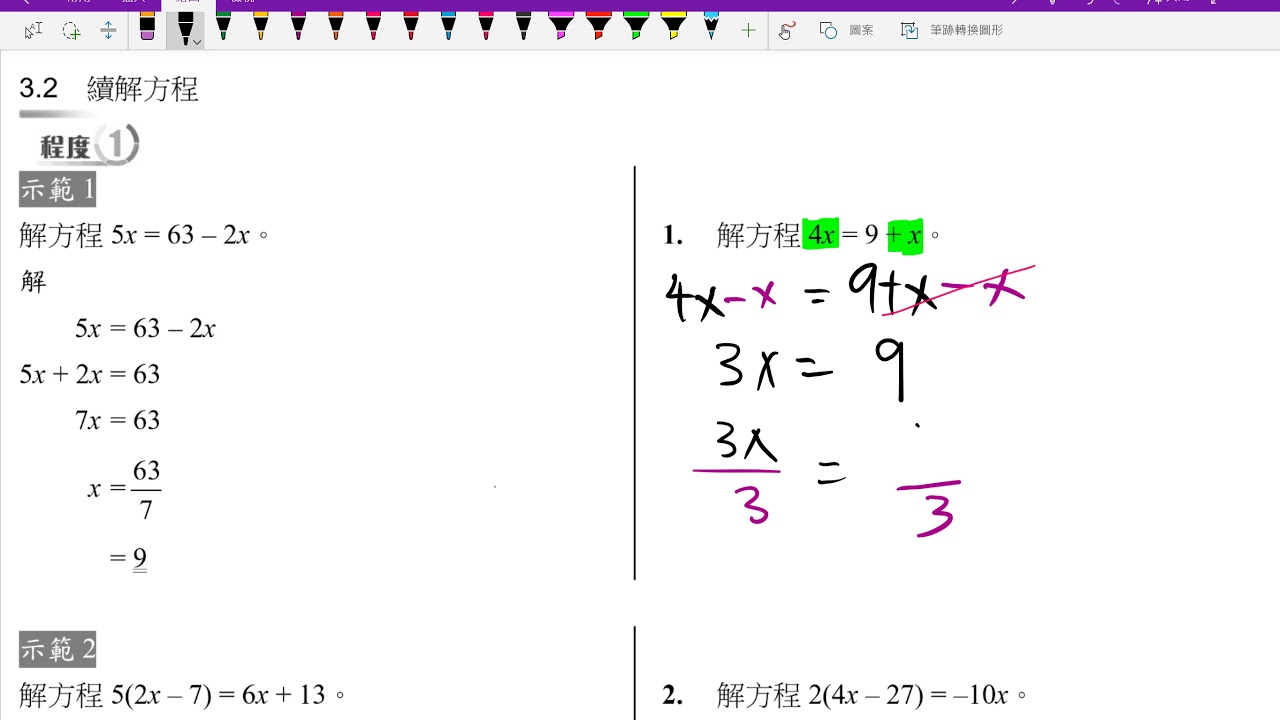Screen dimensions: 1280x720
Task: Open the 圖案 shapes tool
Action: pyautogui.click(x=846, y=31)
